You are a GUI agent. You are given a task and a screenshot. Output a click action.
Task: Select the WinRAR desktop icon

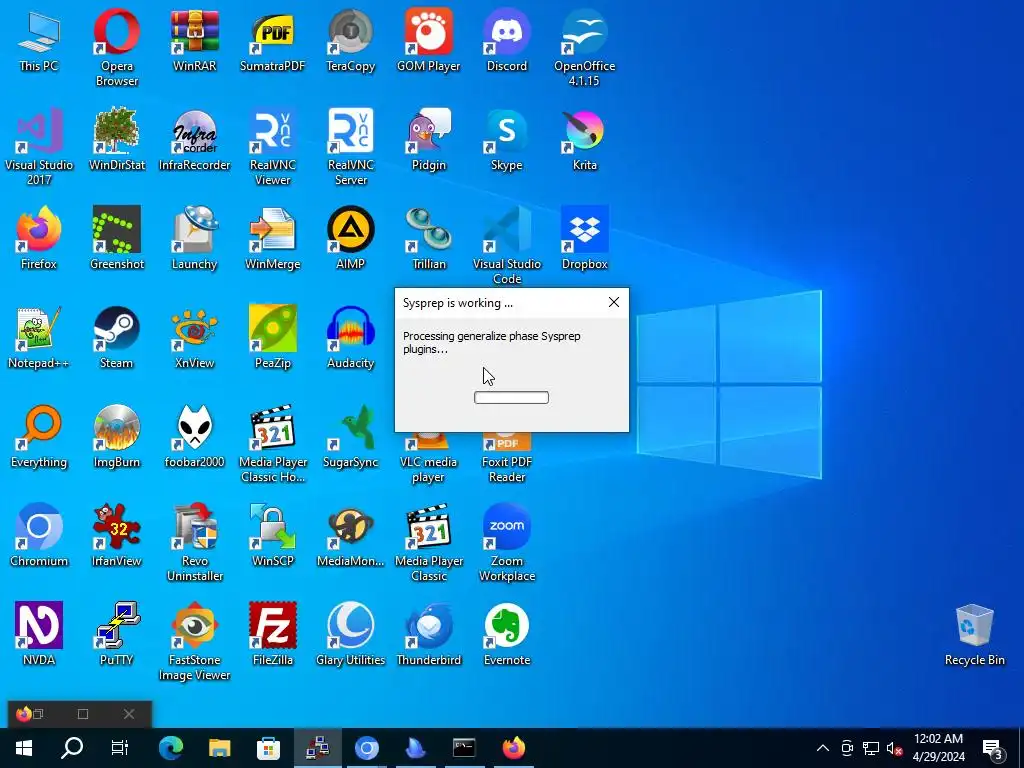tap(195, 39)
